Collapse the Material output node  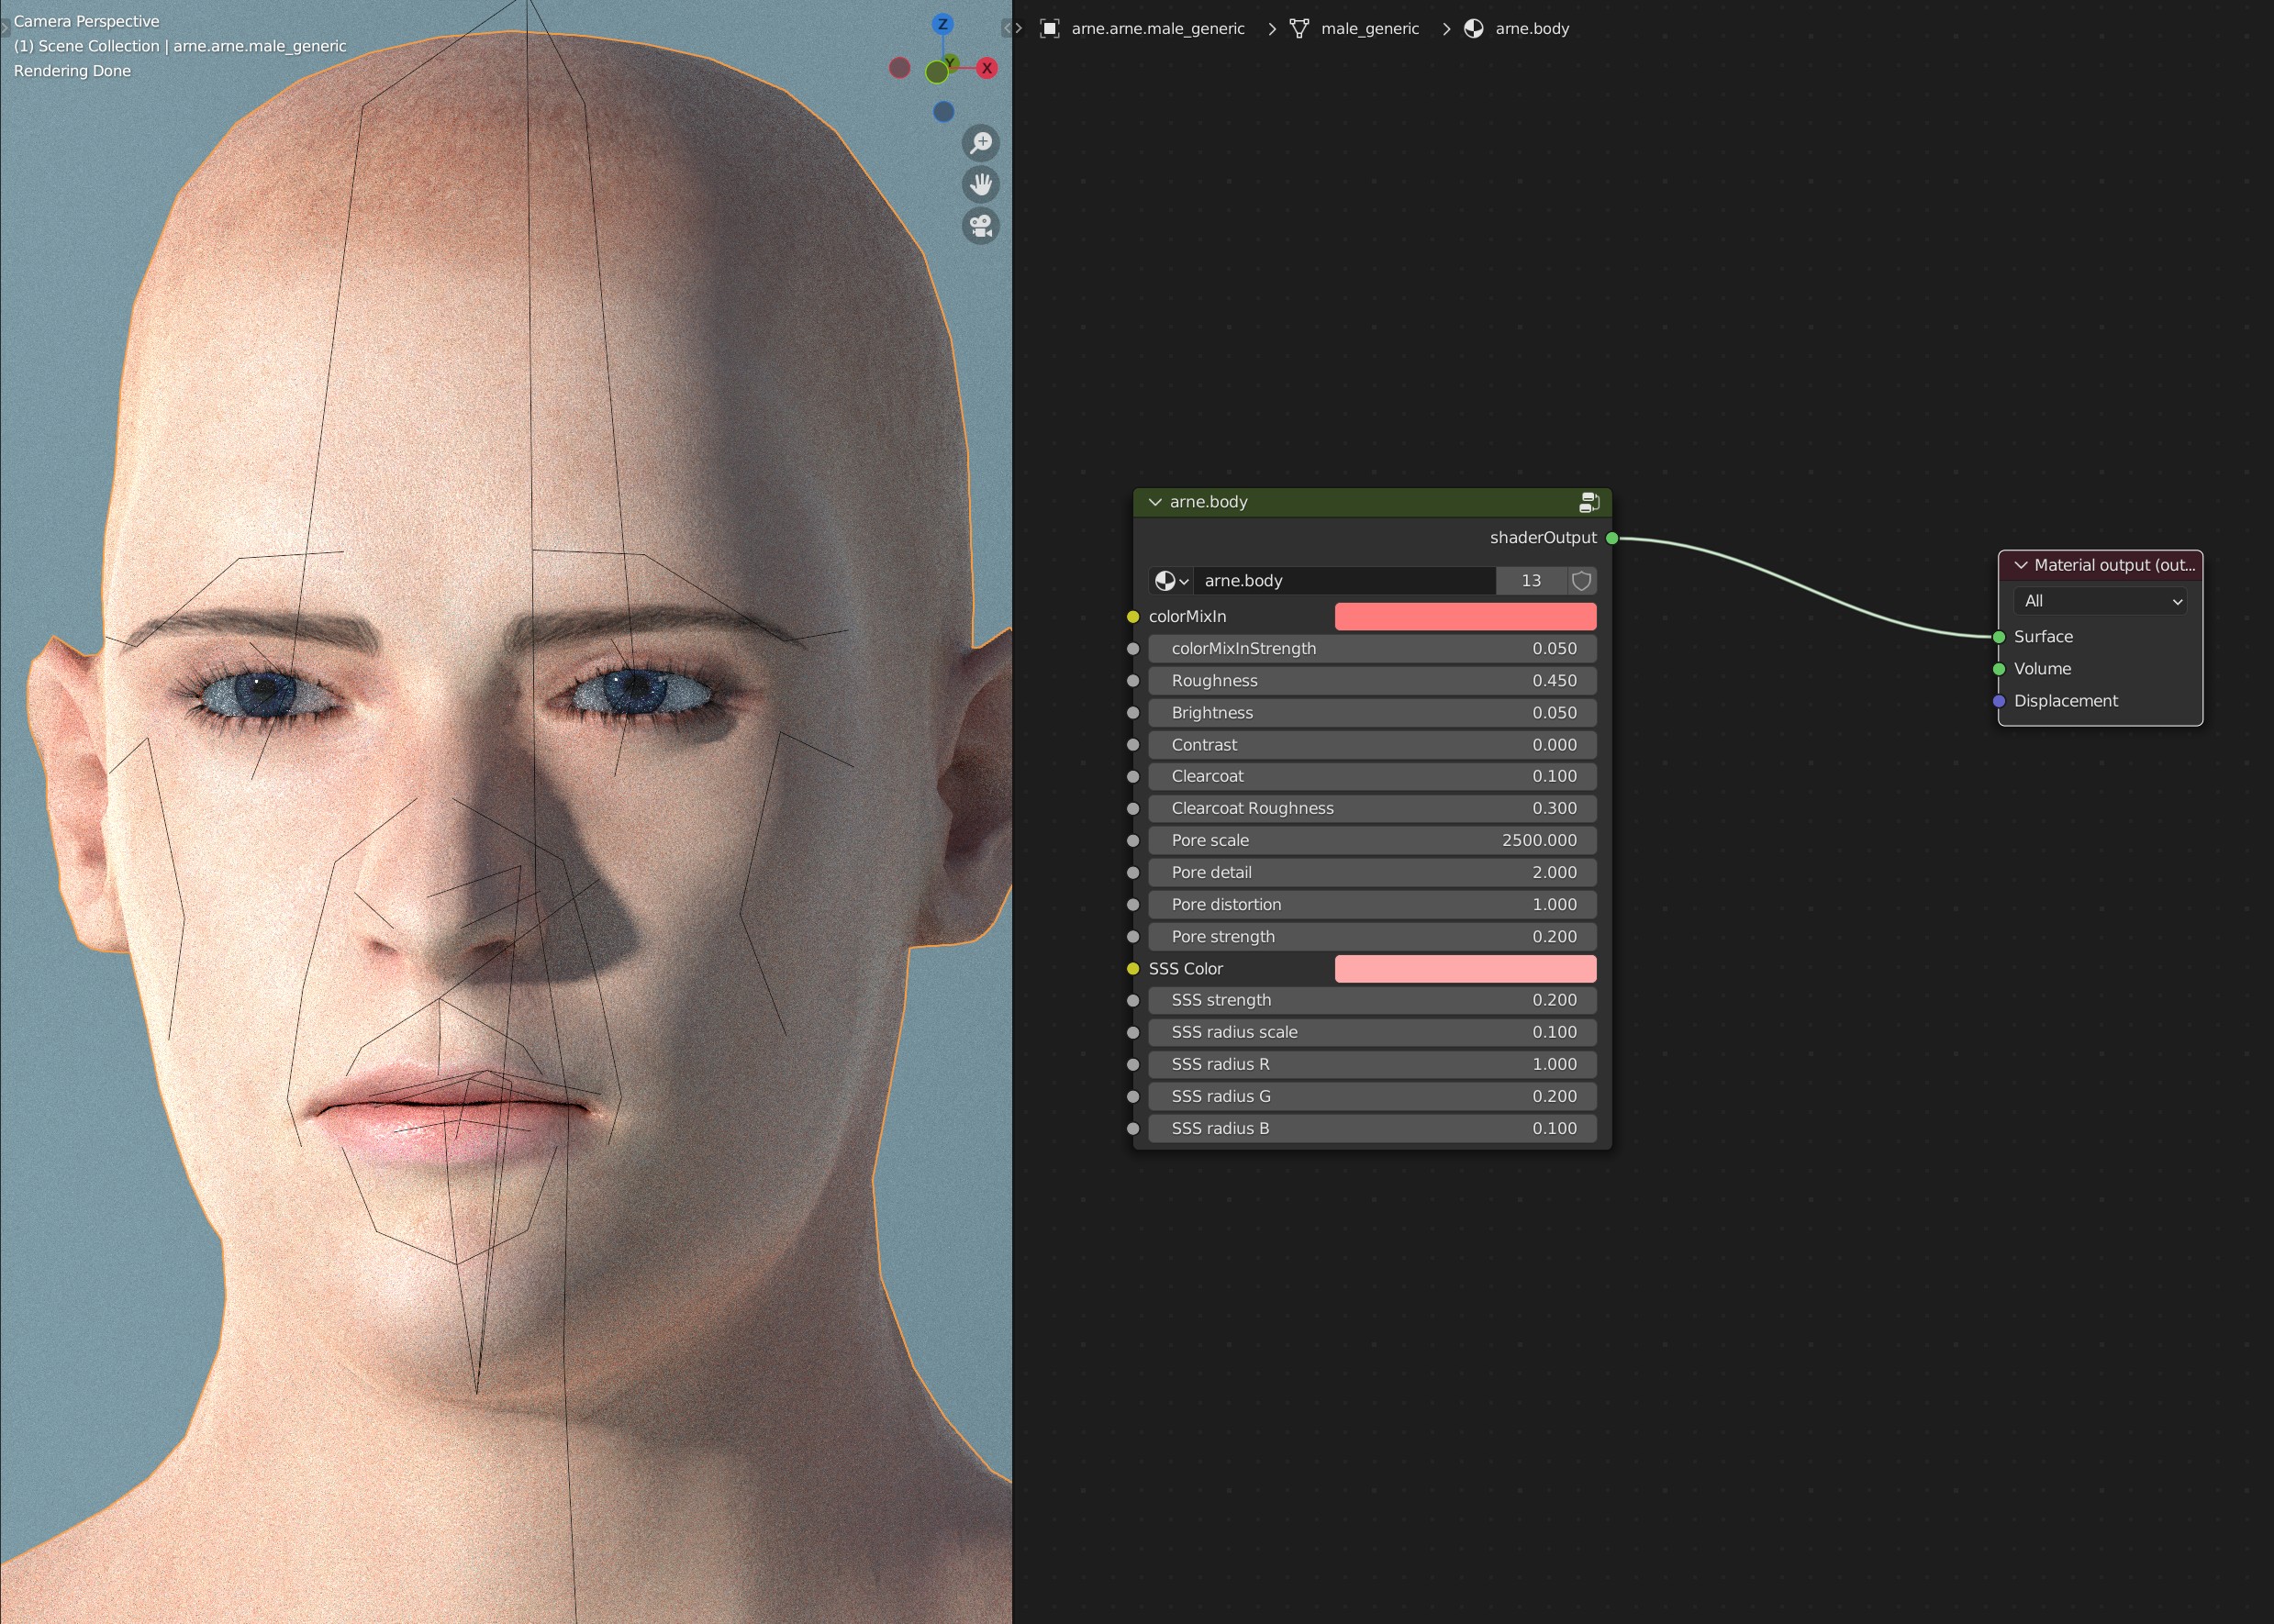click(2021, 565)
